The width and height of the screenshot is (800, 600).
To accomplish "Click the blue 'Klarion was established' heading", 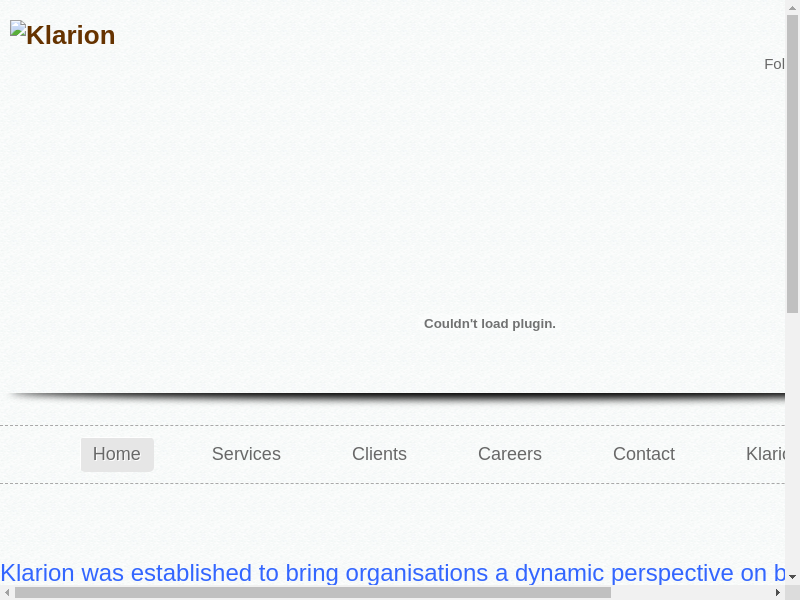I will pos(392,573).
